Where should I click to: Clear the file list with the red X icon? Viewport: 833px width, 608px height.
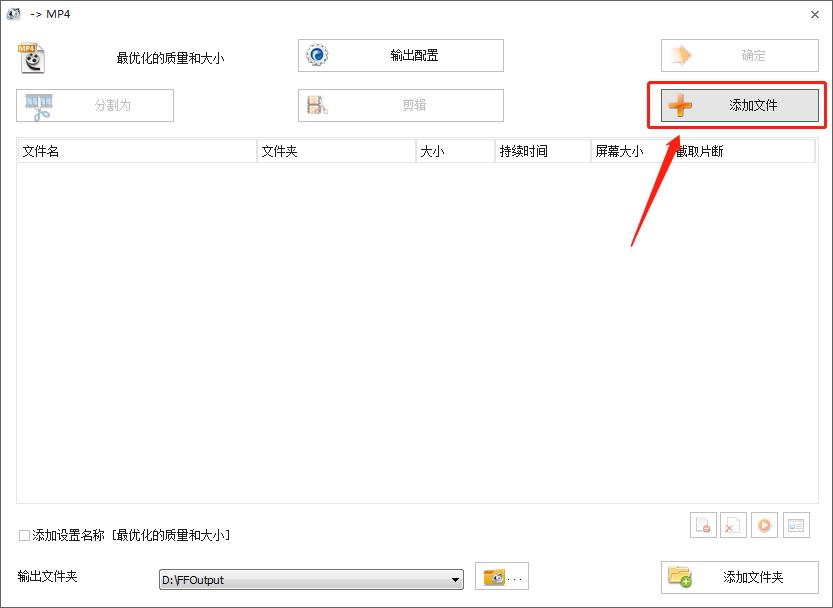coord(733,525)
